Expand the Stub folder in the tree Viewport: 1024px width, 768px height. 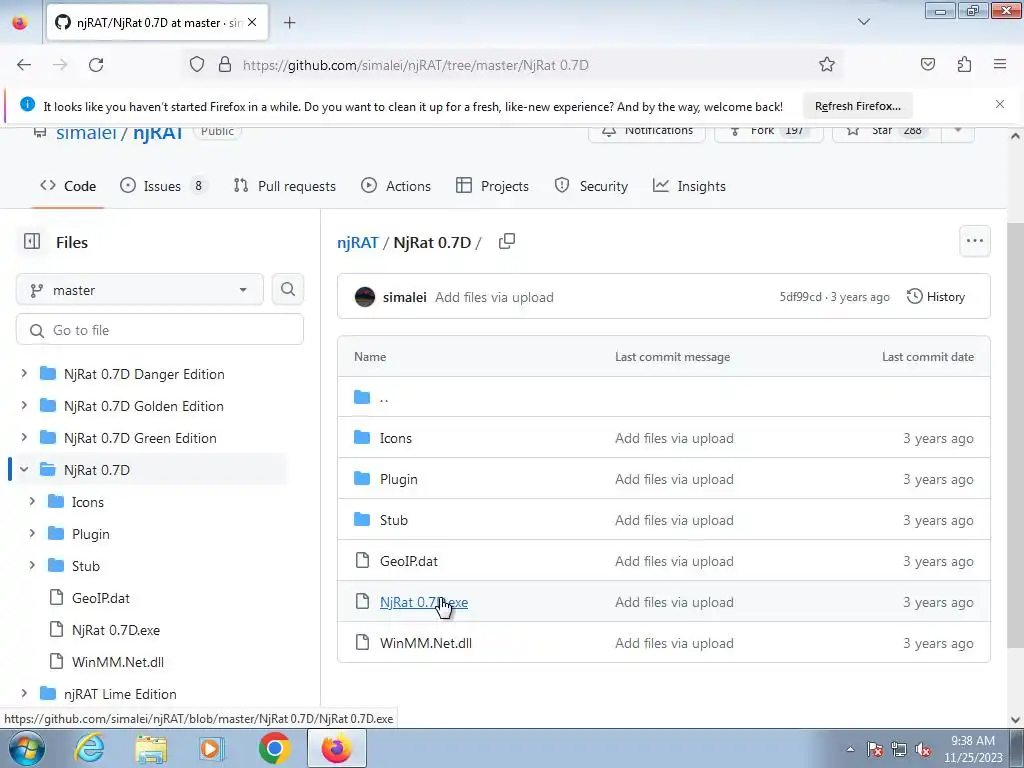pos(32,566)
